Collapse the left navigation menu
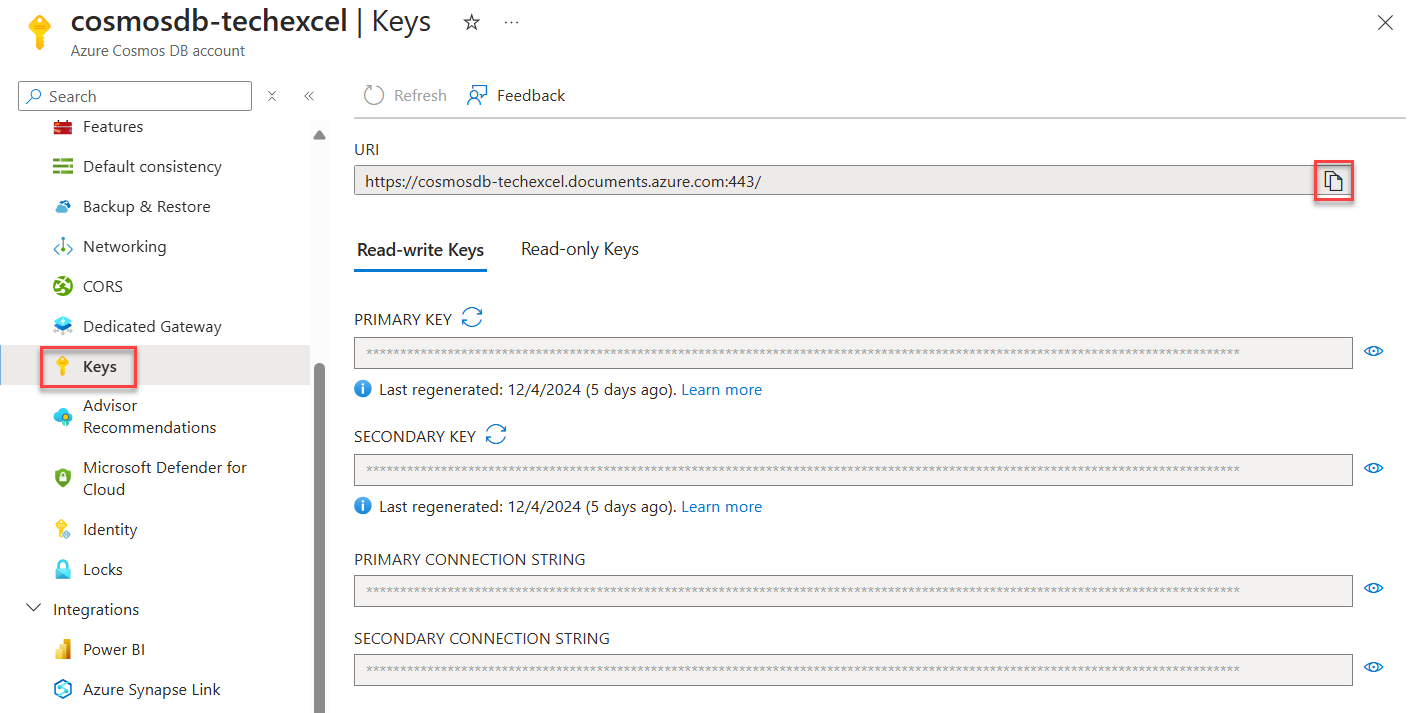1423x713 pixels. click(309, 95)
